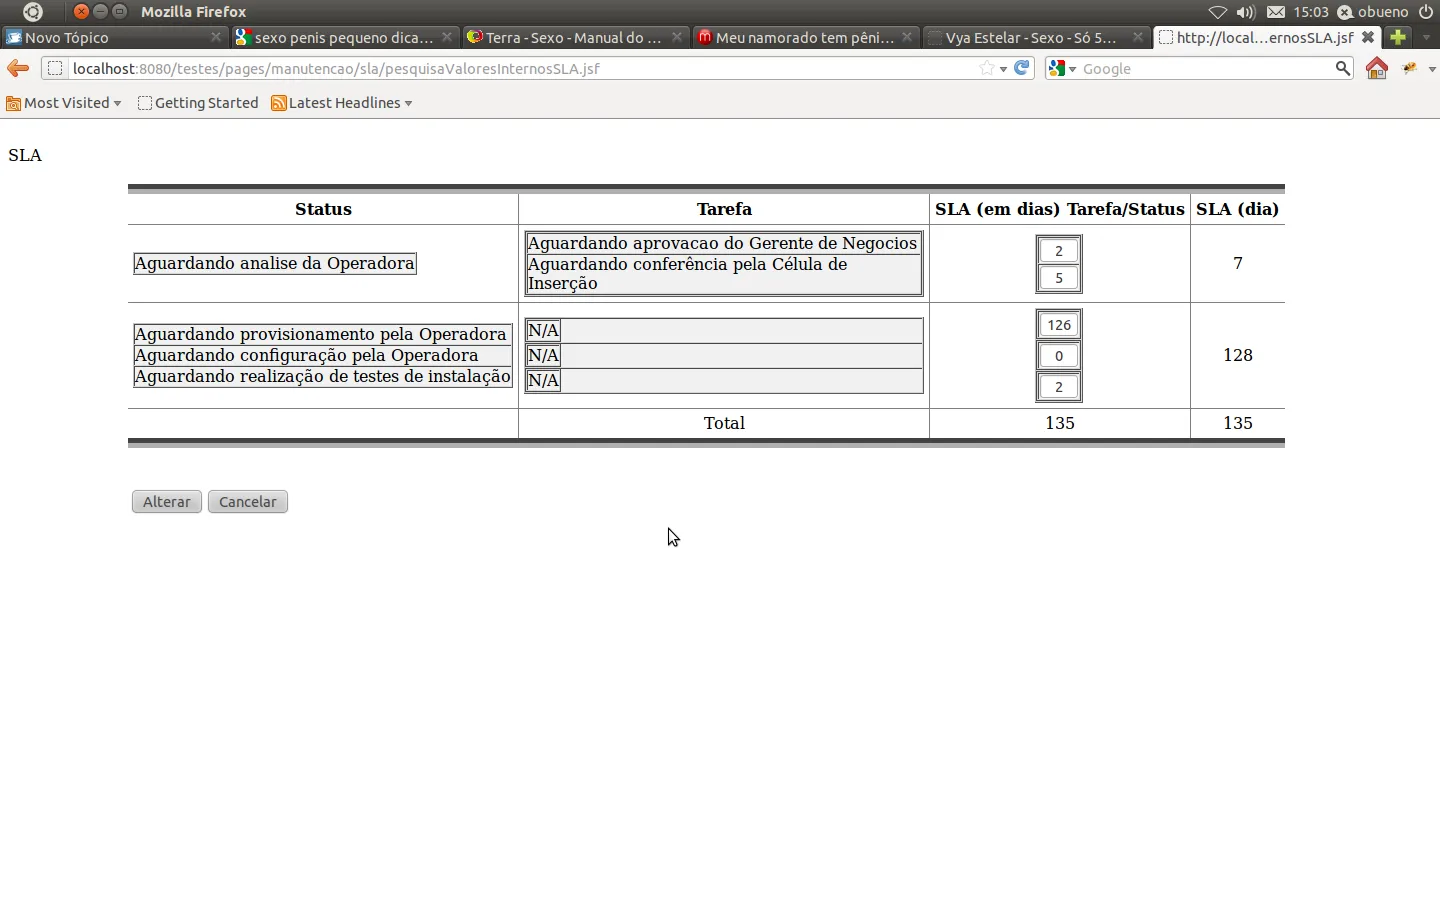1440x900 pixels.
Task: Click the SLA (dia) value 7
Action: click(1238, 263)
